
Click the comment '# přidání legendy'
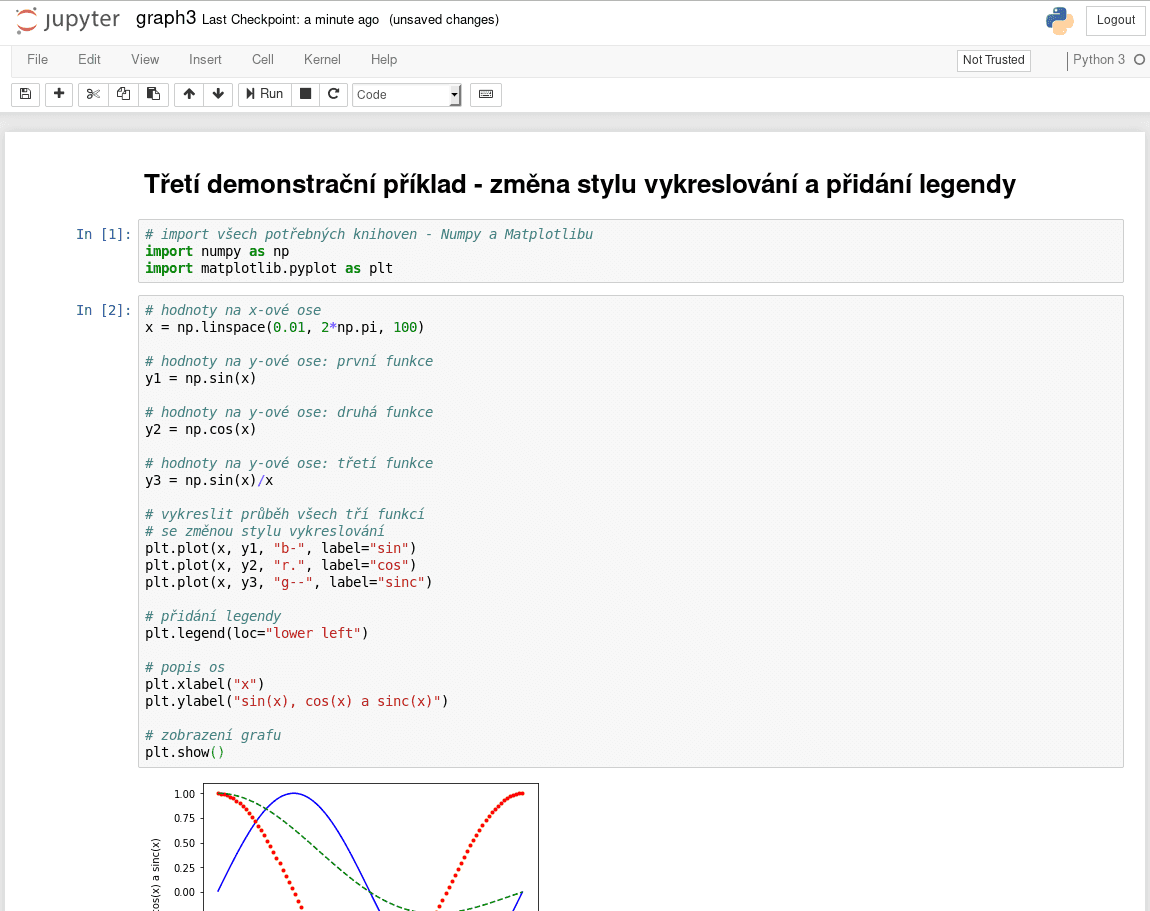pyautogui.click(x=213, y=616)
